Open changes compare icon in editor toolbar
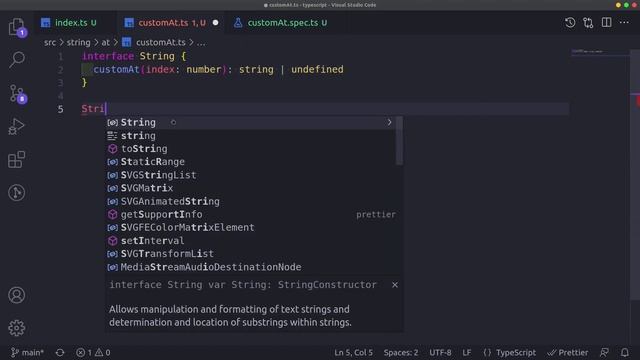The image size is (640, 360). coord(588,22)
